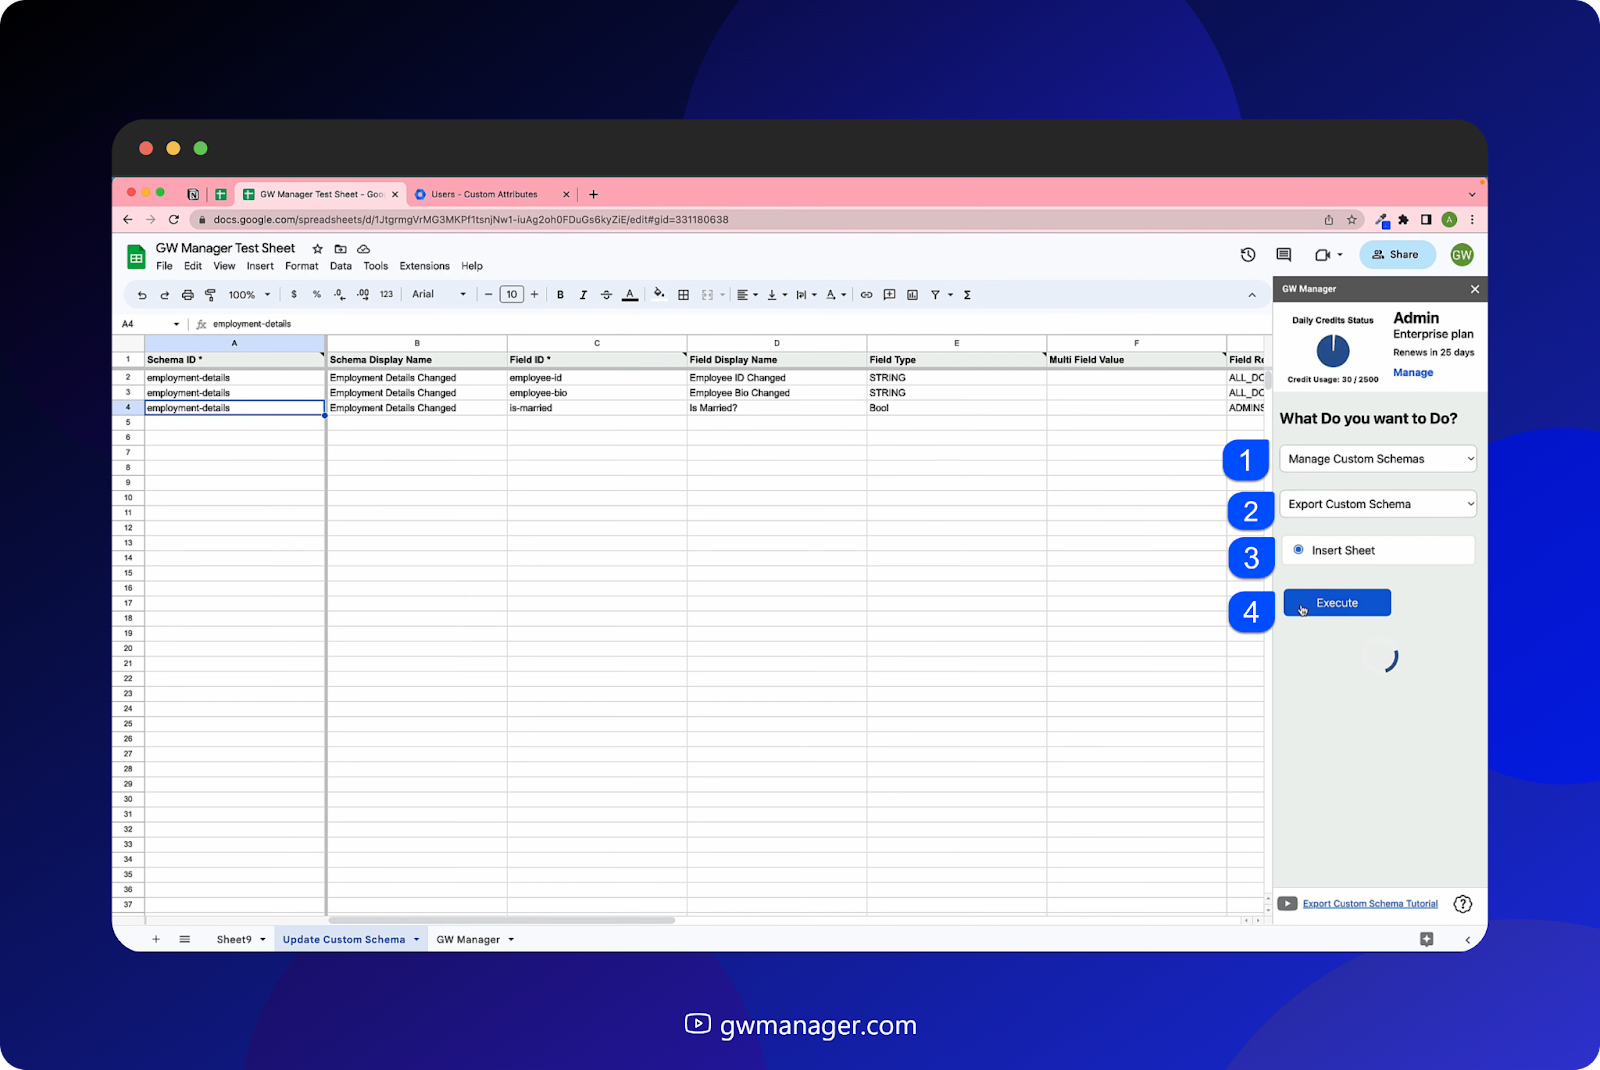The image size is (1600, 1070).
Task: Activate the paint format tool
Action: [210, 295]
